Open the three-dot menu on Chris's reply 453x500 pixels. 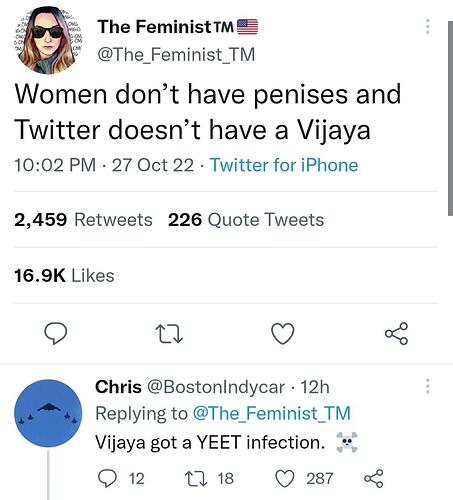pyautogui.click(x=428, y=386)
